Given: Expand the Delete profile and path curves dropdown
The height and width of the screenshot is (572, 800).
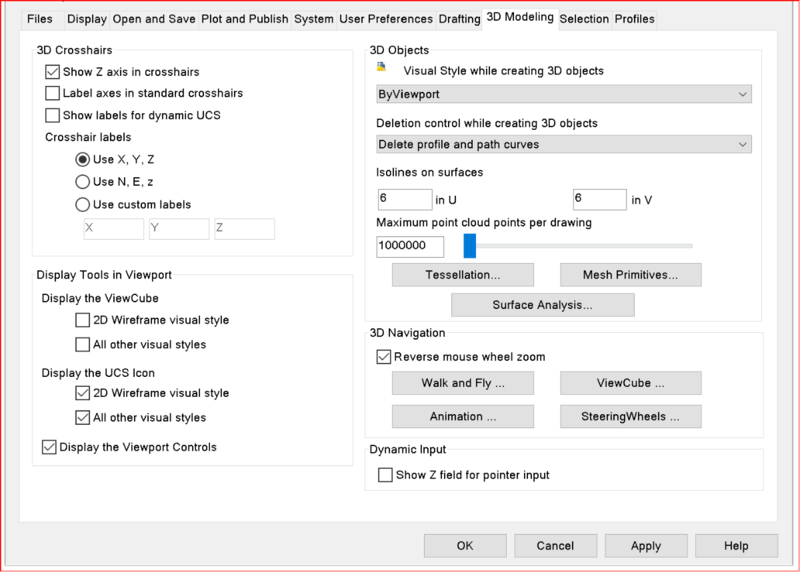Looking at the screenshot, I should pos(564,145).
